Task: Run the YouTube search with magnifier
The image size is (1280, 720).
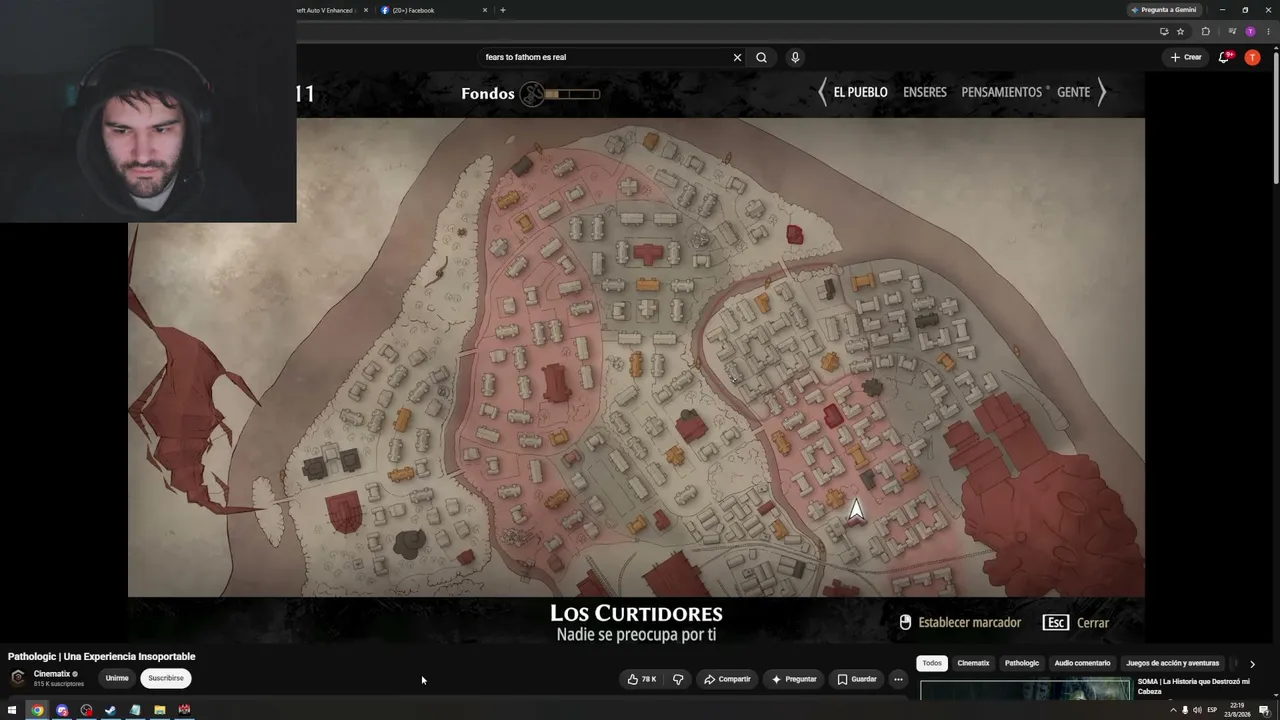Action: tap(761, 57)
